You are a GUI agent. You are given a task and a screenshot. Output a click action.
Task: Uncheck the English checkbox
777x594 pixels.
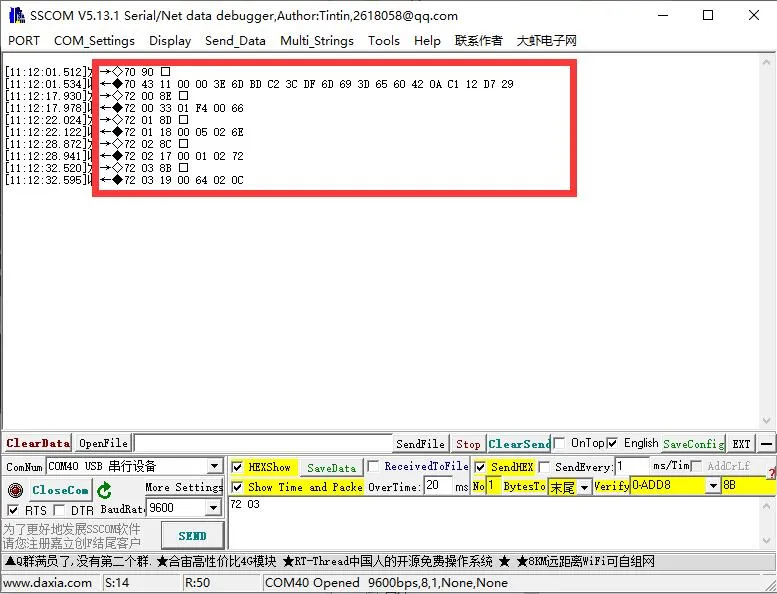pyautogui.click(x=612, y=443)
